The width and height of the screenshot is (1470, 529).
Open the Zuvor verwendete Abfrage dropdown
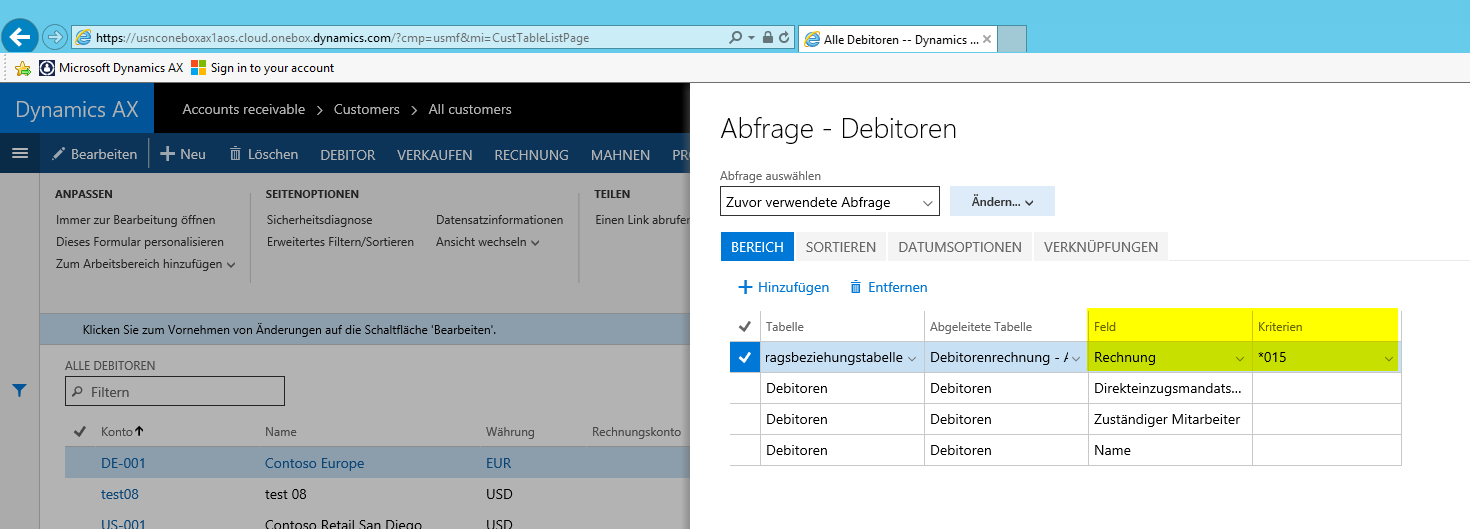829,202
